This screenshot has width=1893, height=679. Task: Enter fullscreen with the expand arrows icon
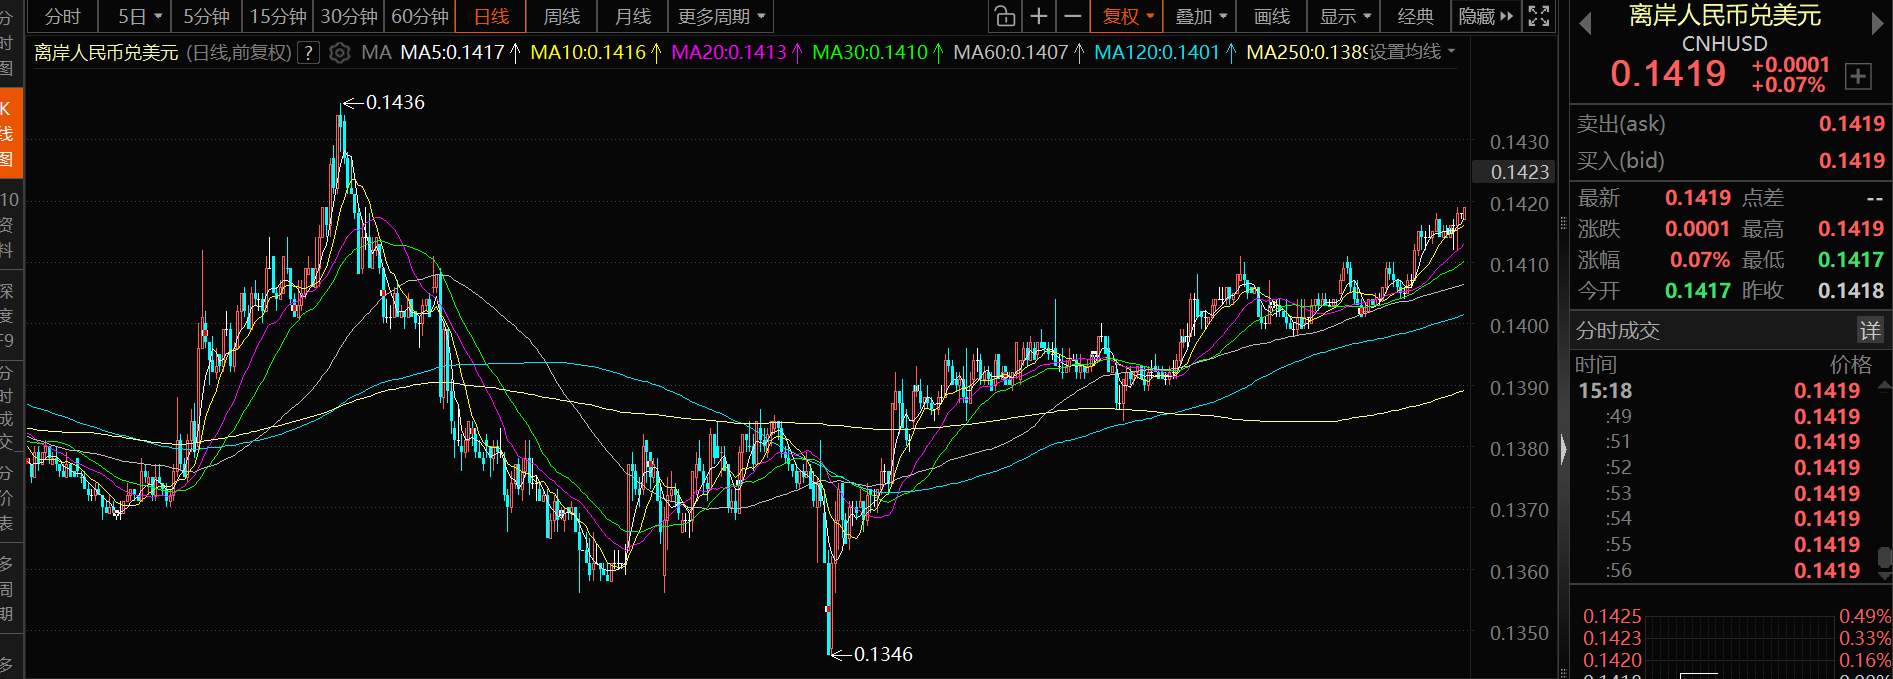[1539, 16]
